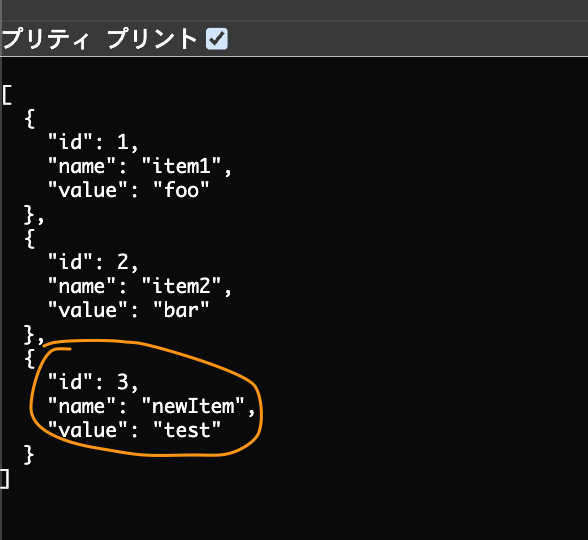The image size is (588, 540).
Task: Select the "item2" name value
Action: tap(182, 286)
